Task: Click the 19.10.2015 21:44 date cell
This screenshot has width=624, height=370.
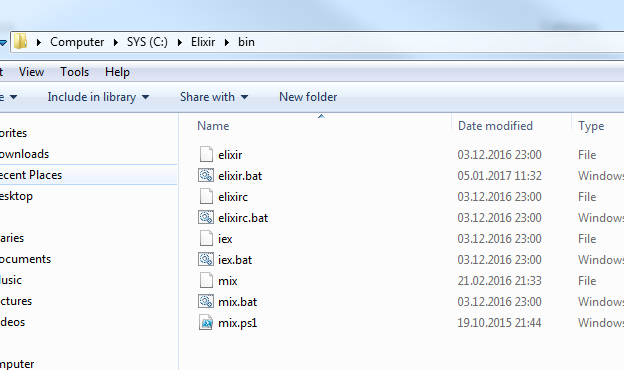Action: pyautogui.click(x=499, y=323)
